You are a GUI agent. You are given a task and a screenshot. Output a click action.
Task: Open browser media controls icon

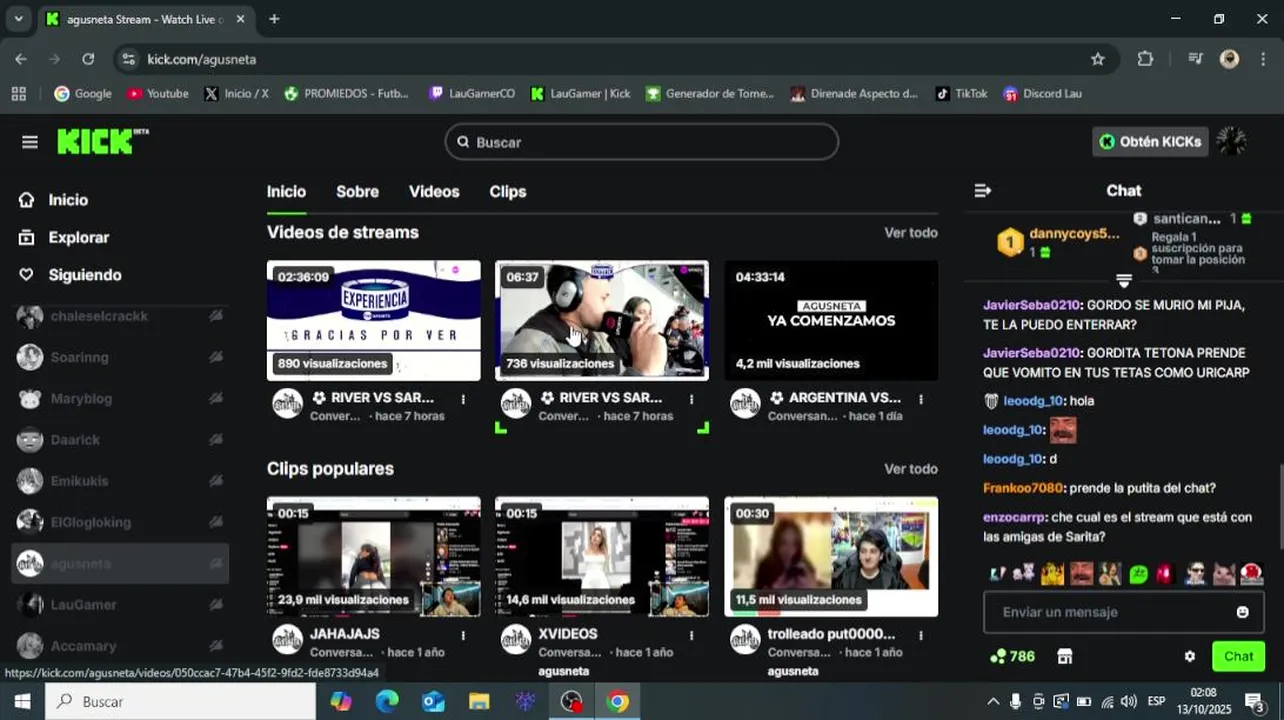[x=1195, y=59]
